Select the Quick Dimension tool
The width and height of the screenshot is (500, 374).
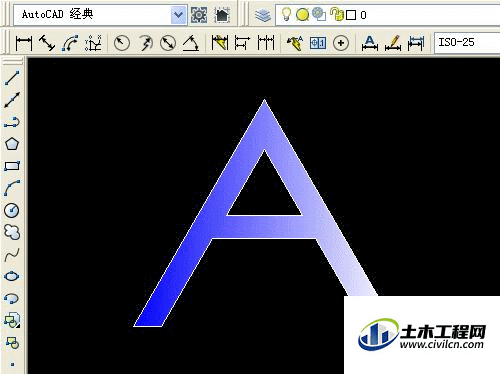(220, 43)
